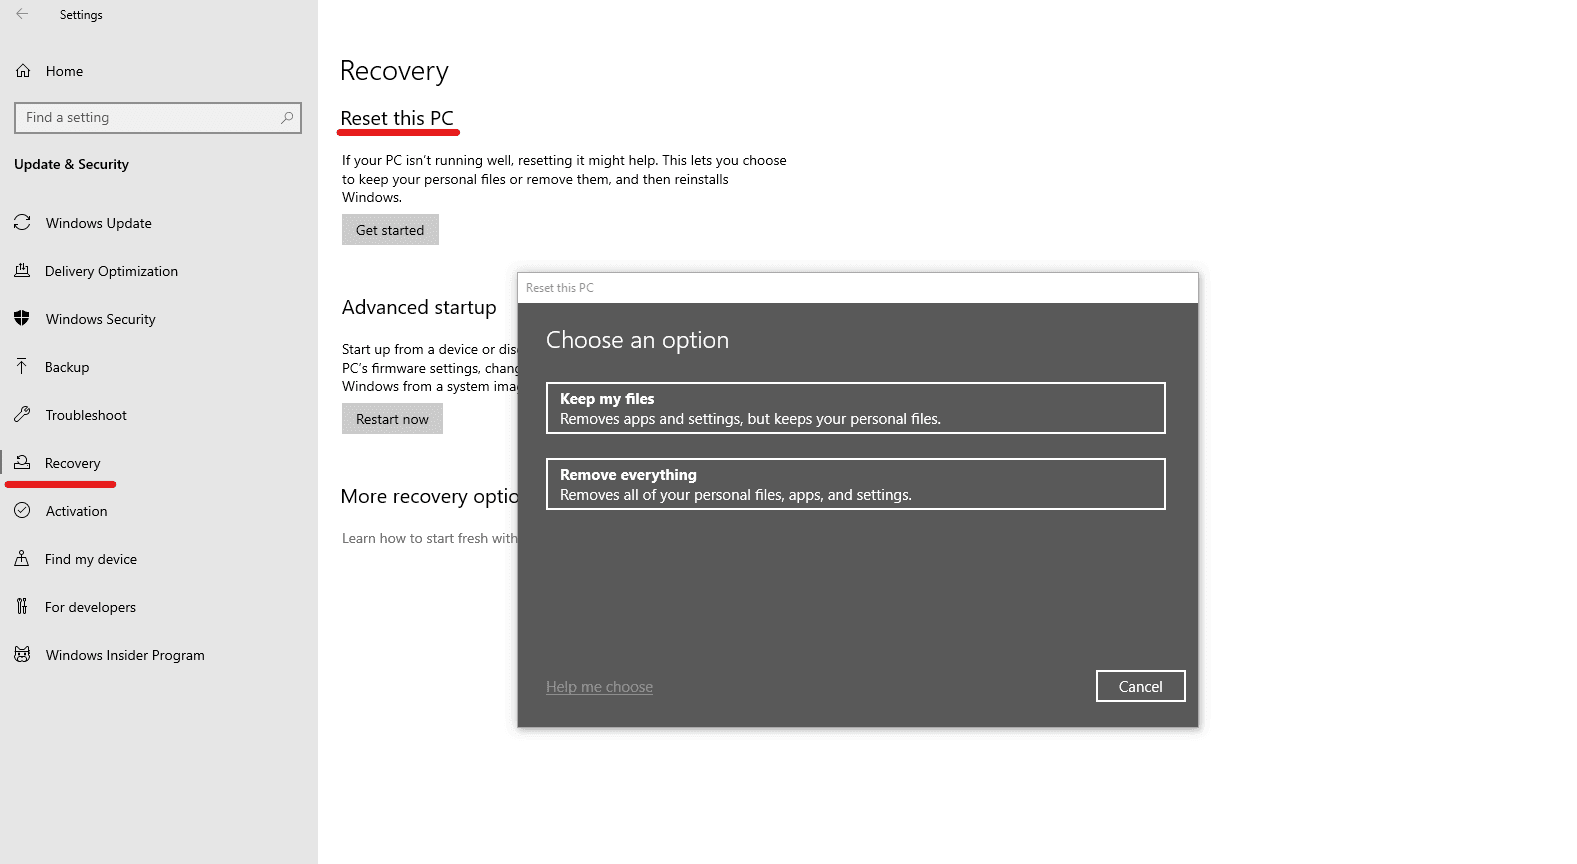
Task: Click the Advanced startup heading
Action: (419, 308)
